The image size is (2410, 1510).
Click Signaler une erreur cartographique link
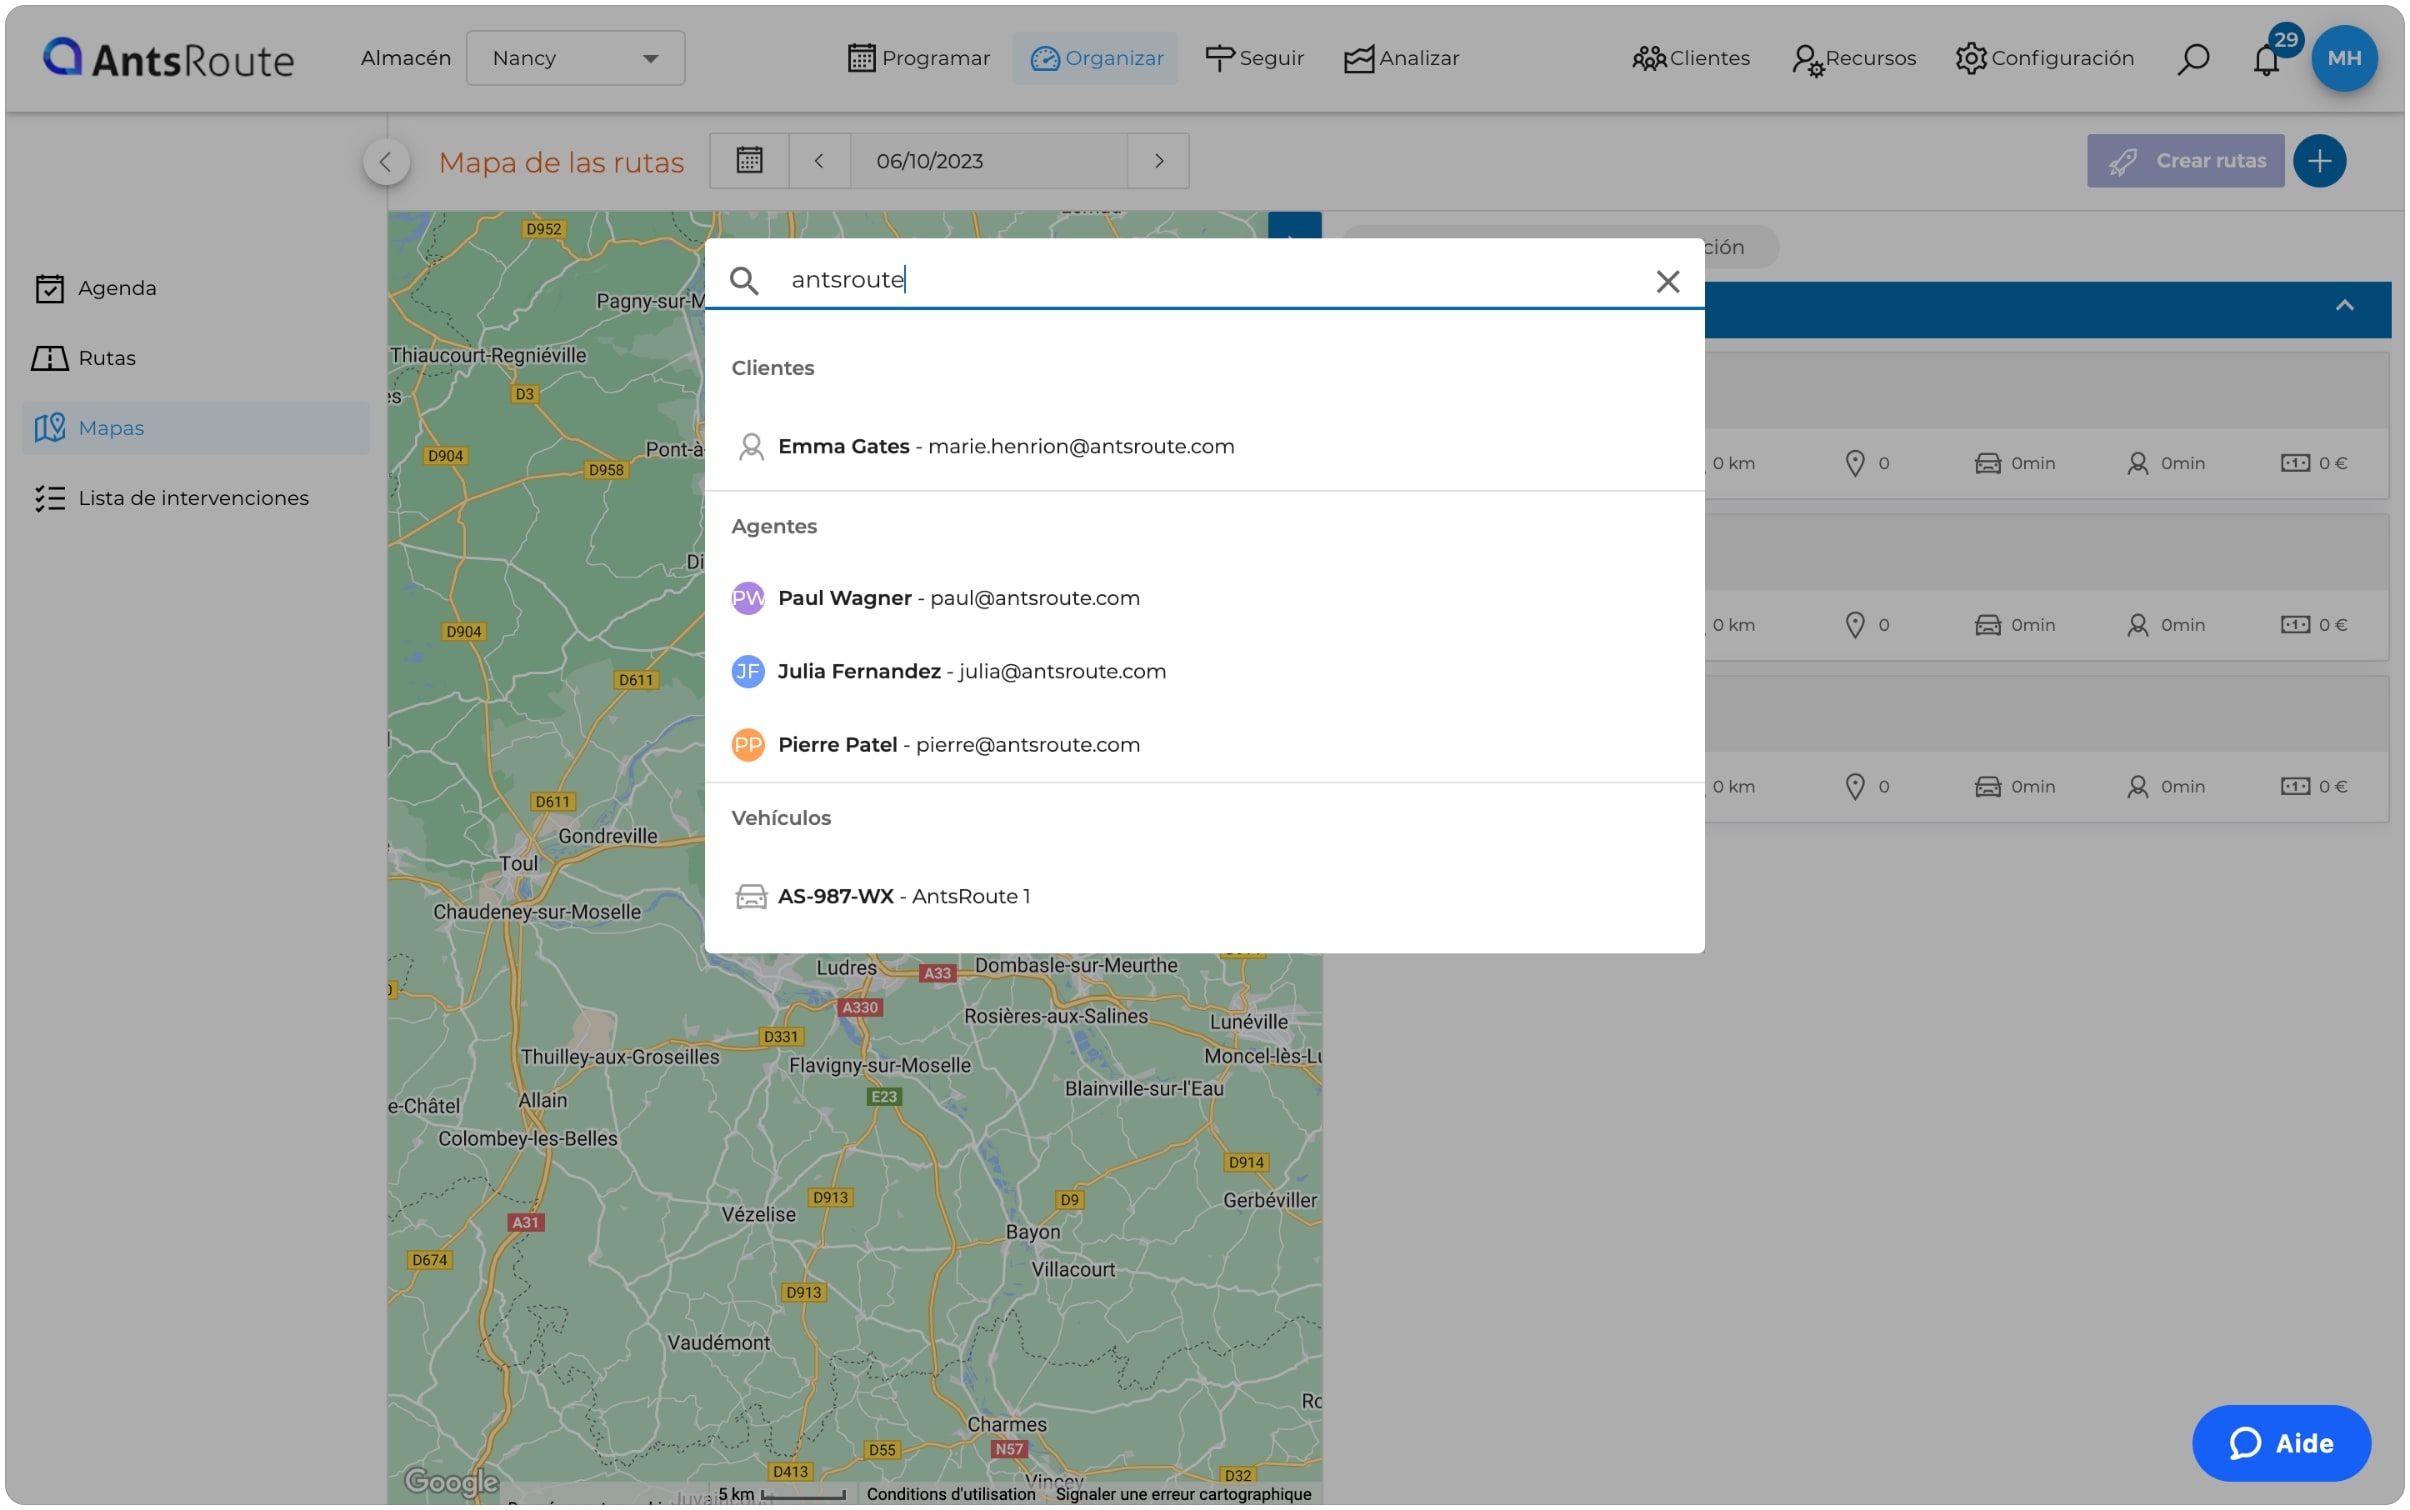click(1183, 1494)
